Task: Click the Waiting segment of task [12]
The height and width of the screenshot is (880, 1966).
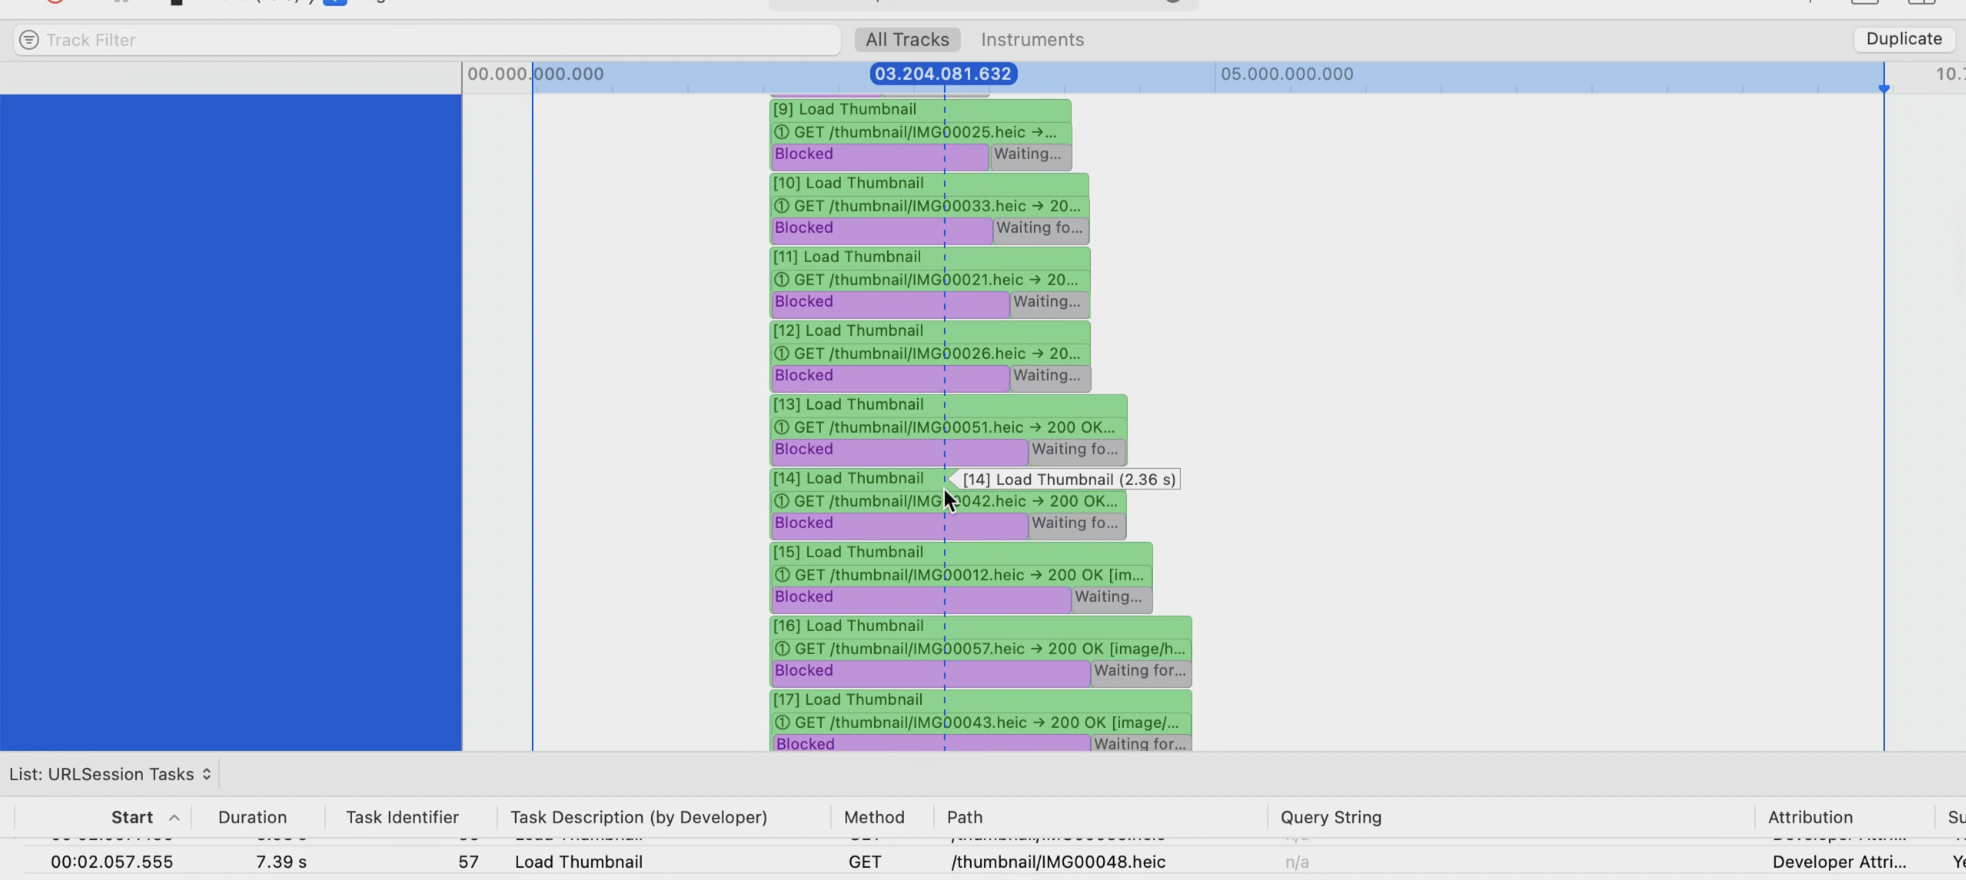Action: coord(1050,378)
